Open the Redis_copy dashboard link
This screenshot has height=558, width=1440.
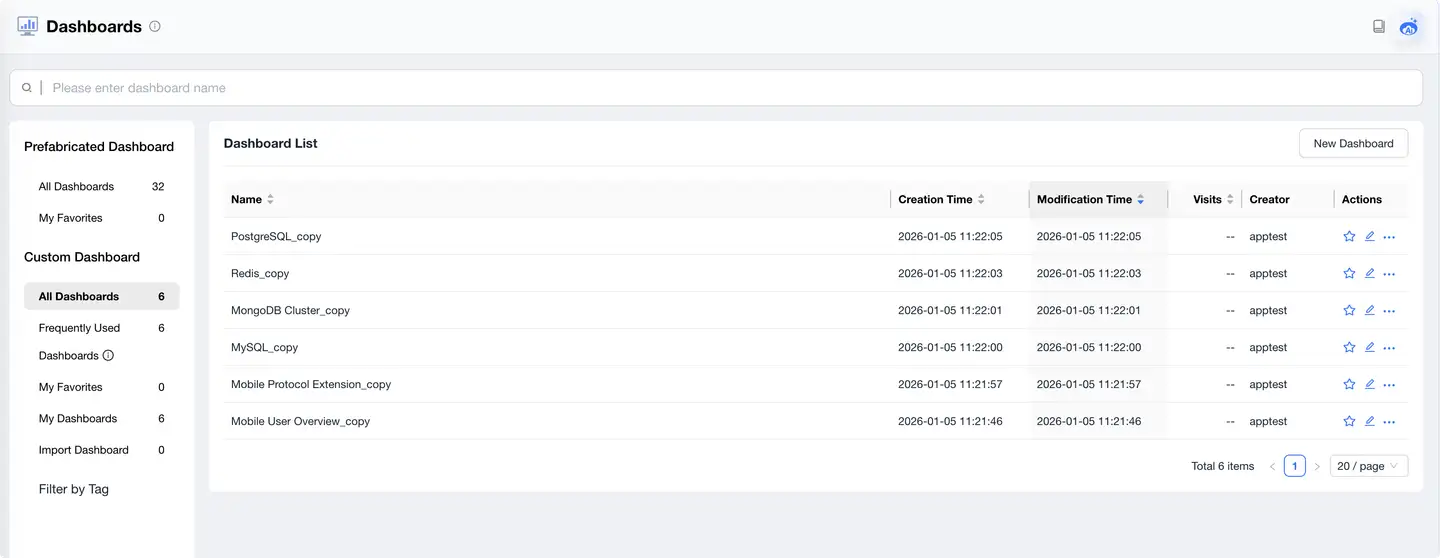[x=260, y=274]
